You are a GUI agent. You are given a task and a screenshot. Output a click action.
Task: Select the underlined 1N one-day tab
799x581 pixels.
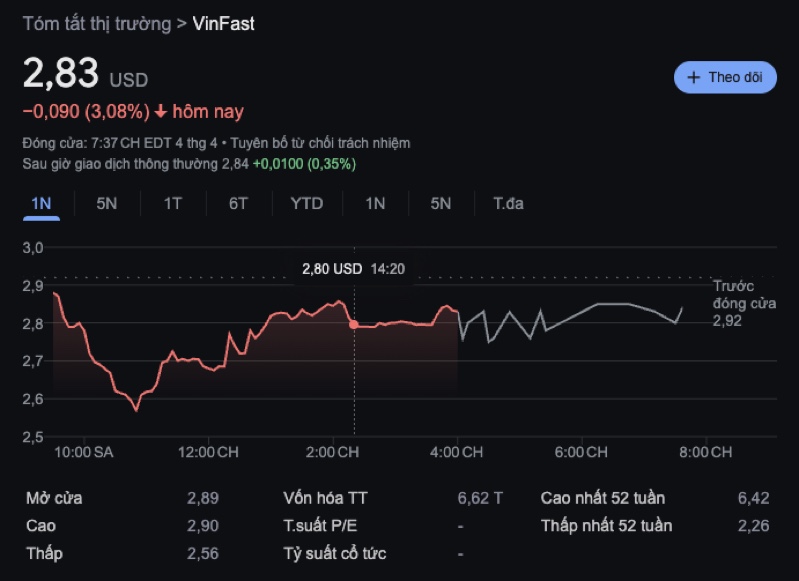point(41,204)
